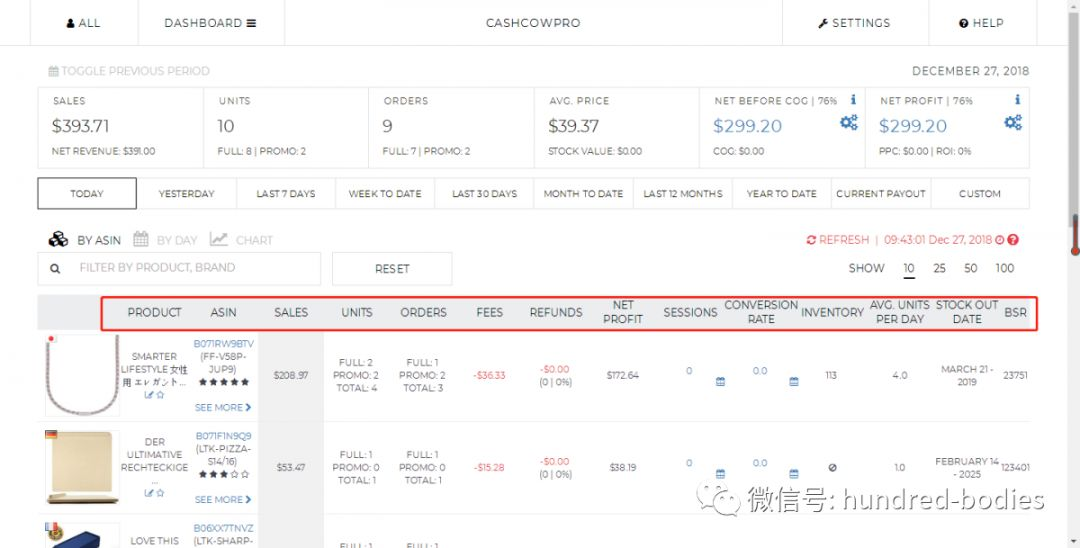The width and height of the screenshot is (1080, 548).
Task: Select the MONTH TO DATE tab
Action: (583, 193)
